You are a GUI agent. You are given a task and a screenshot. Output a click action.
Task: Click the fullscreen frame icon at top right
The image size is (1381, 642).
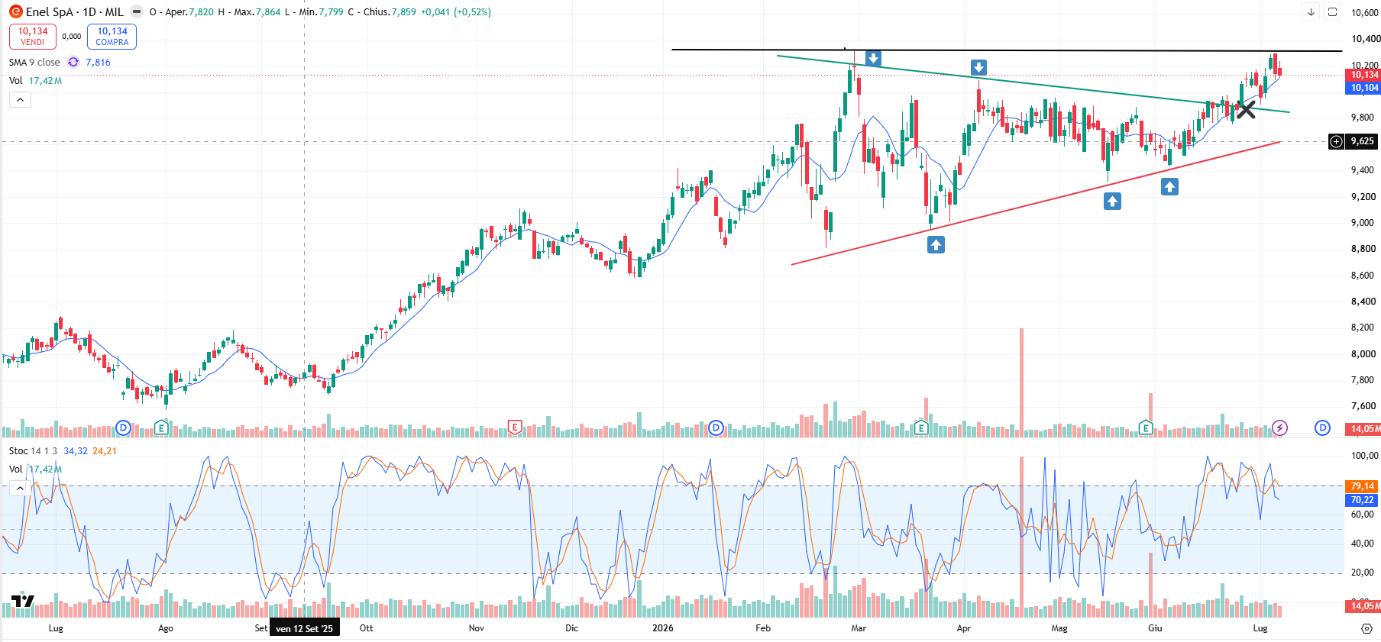pos(1332,12)
